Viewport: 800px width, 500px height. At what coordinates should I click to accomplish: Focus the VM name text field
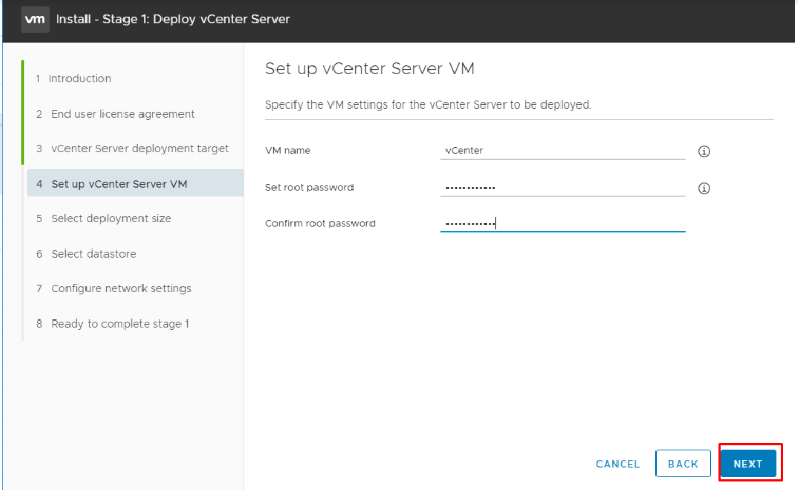[x=562, y=151]
